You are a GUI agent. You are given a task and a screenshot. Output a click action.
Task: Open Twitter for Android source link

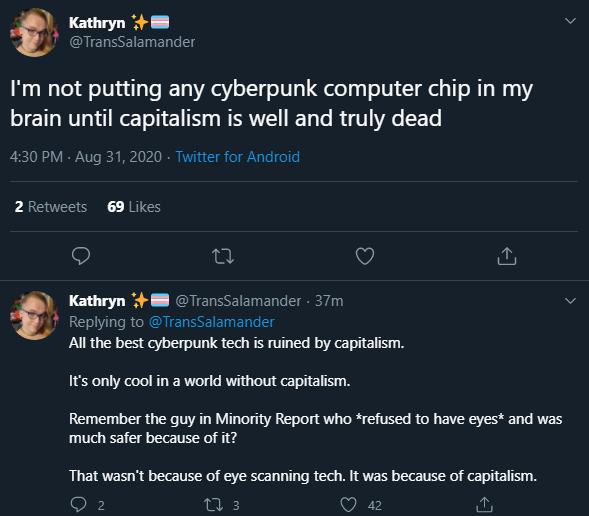click(237, 157)
